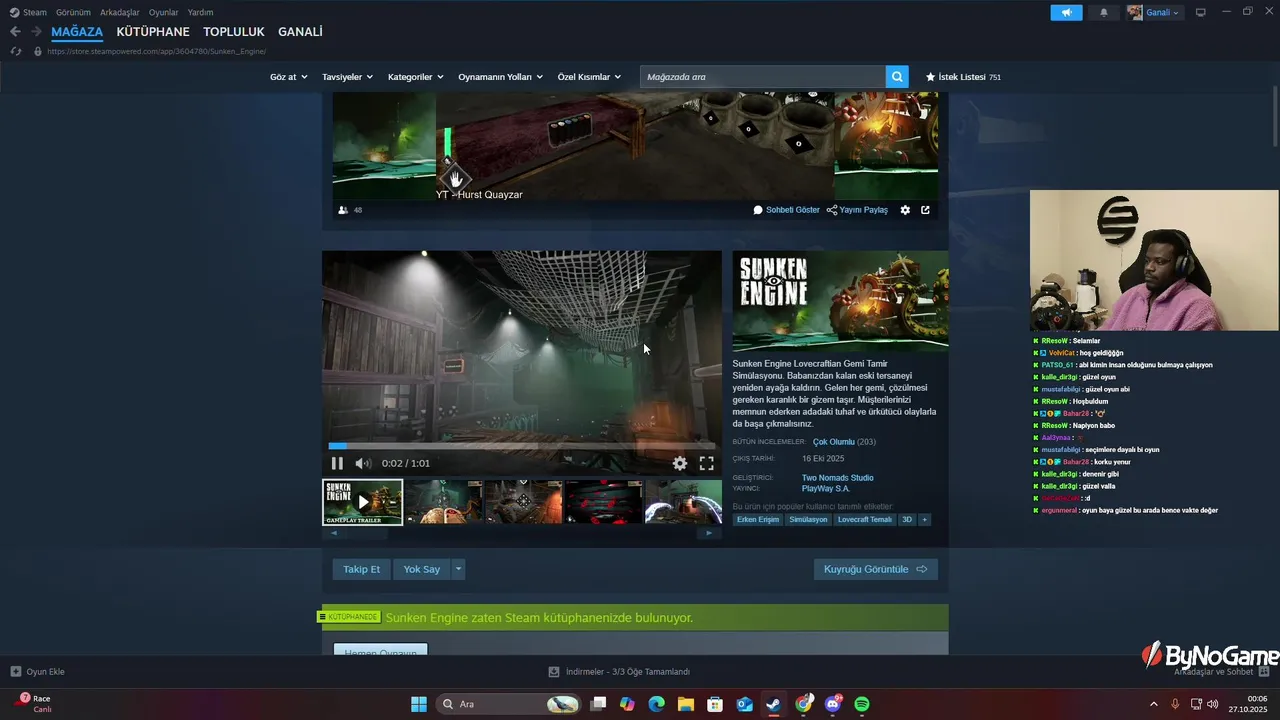1280x720 pixels.
Task: Open the Ganali account dropdown
Action: point(1154,12)
